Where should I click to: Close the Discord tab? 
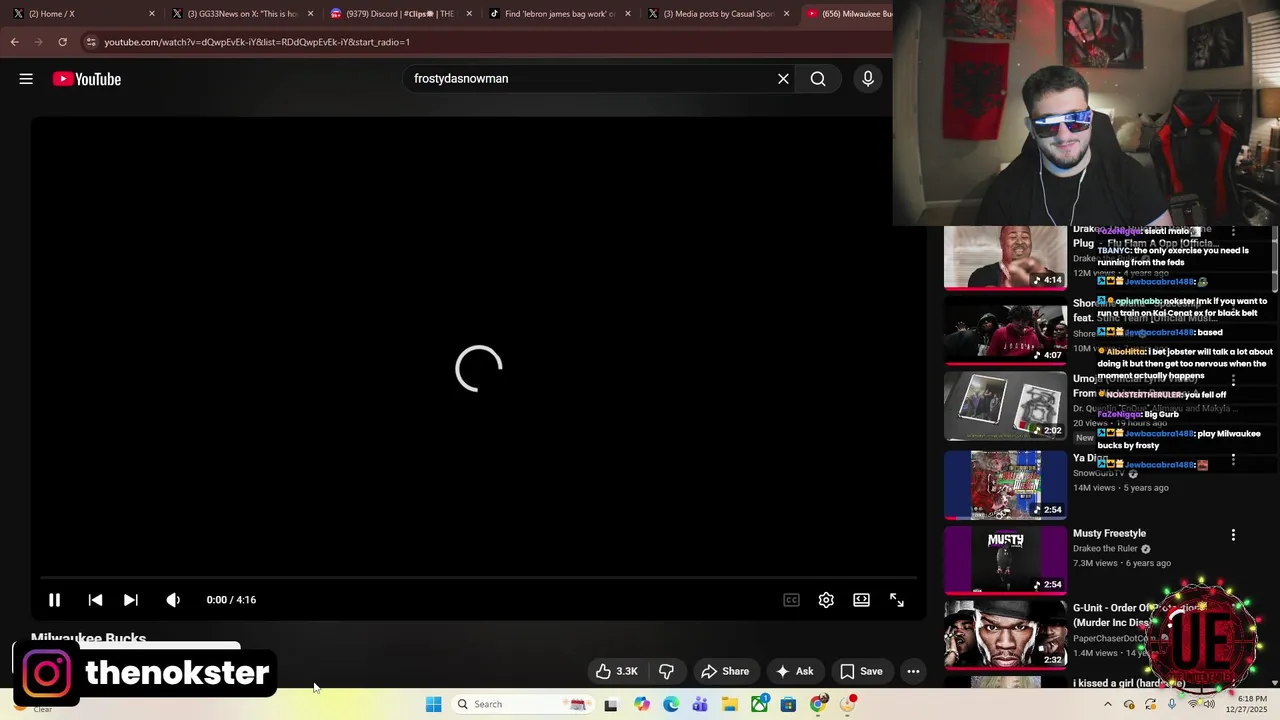pos(469,14)
